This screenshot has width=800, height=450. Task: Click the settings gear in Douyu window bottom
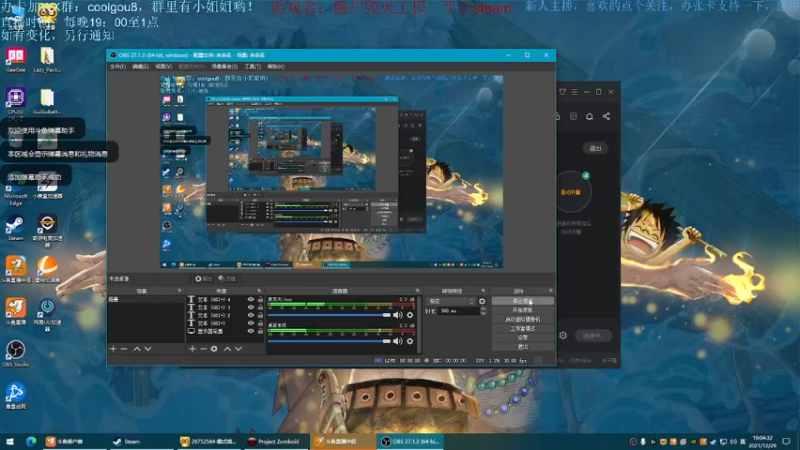(x=563, y=336)
